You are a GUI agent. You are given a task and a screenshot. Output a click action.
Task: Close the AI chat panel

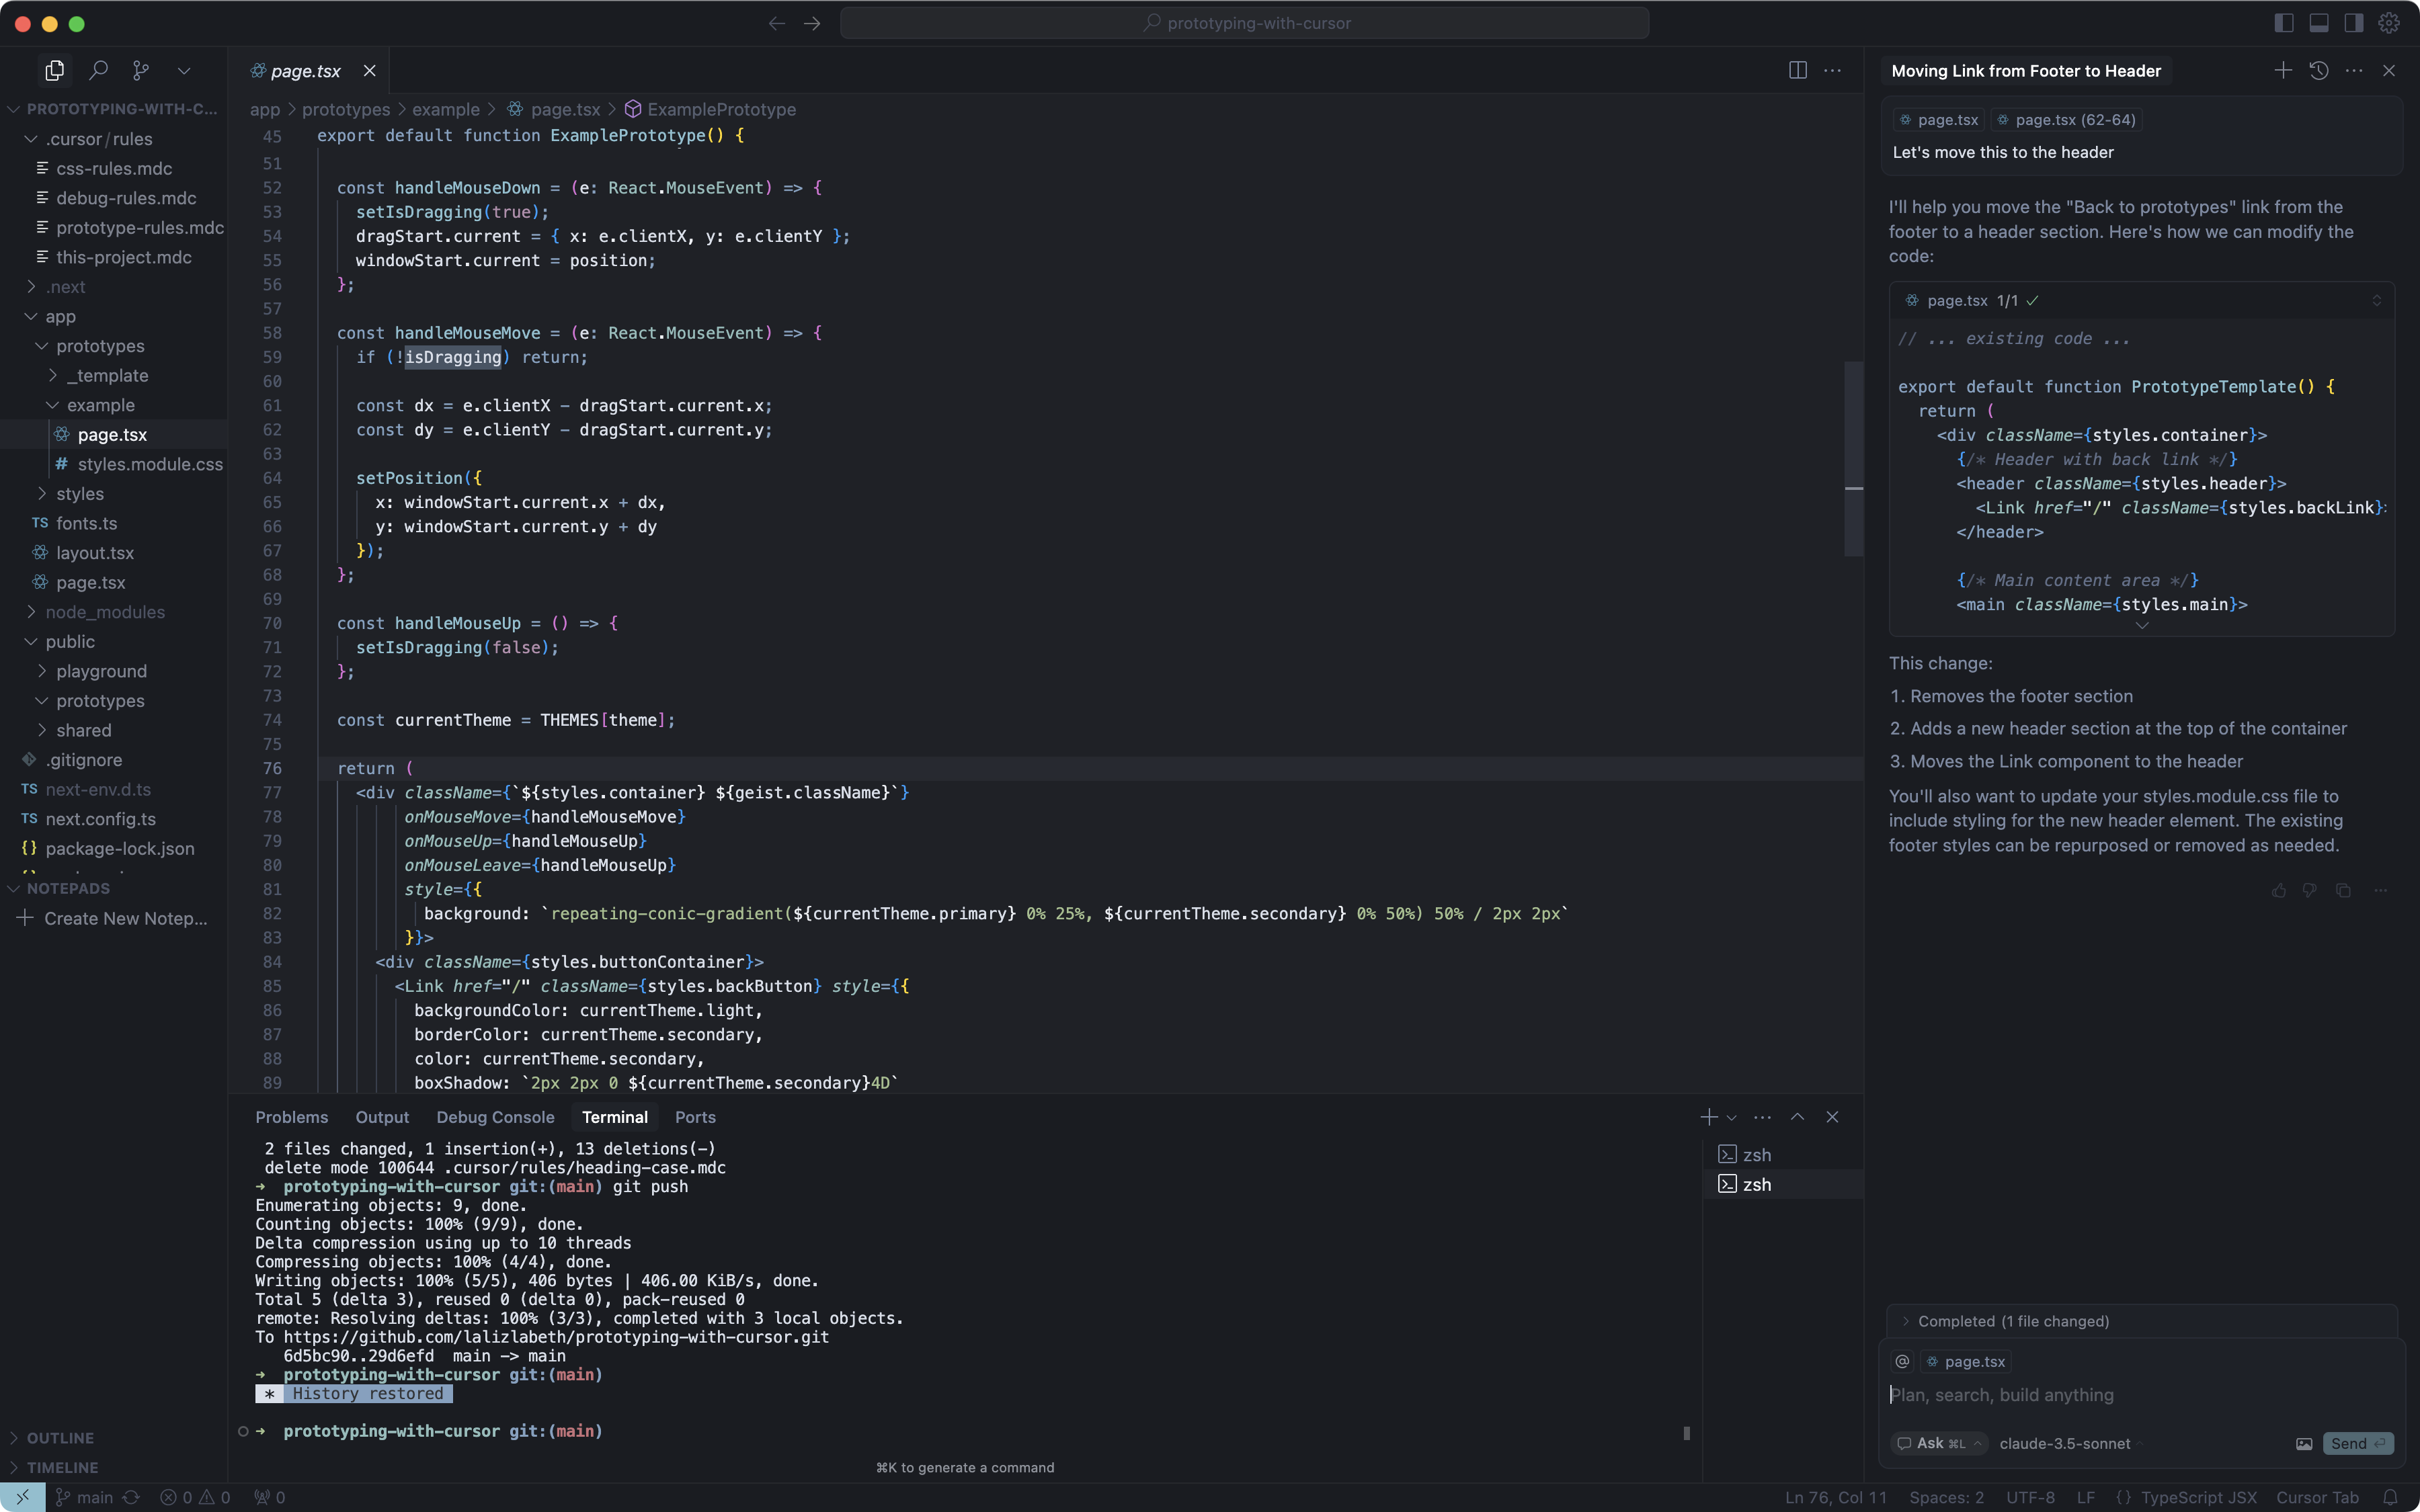pyautogui.click(x=2389, y=70)
